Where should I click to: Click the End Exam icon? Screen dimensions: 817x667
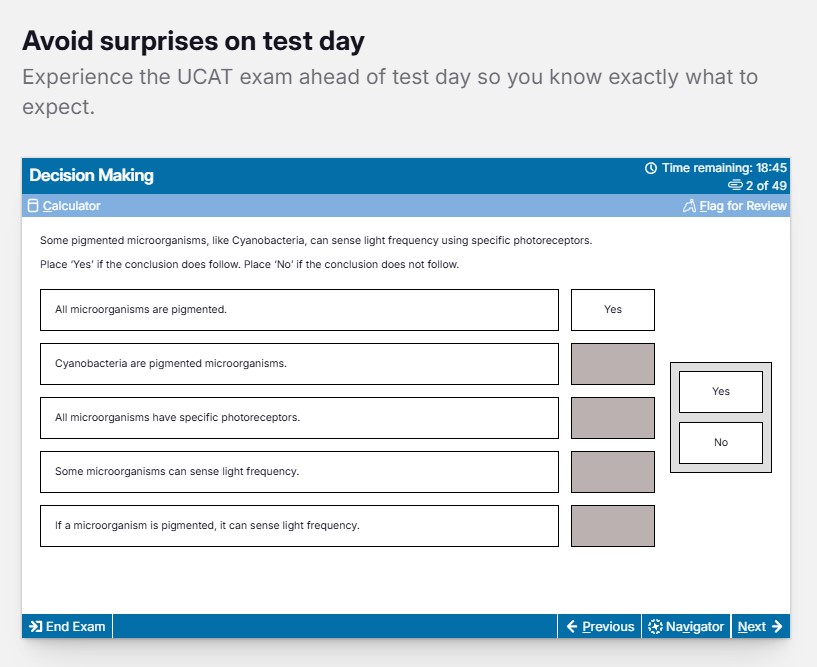(x=36, y=627)
